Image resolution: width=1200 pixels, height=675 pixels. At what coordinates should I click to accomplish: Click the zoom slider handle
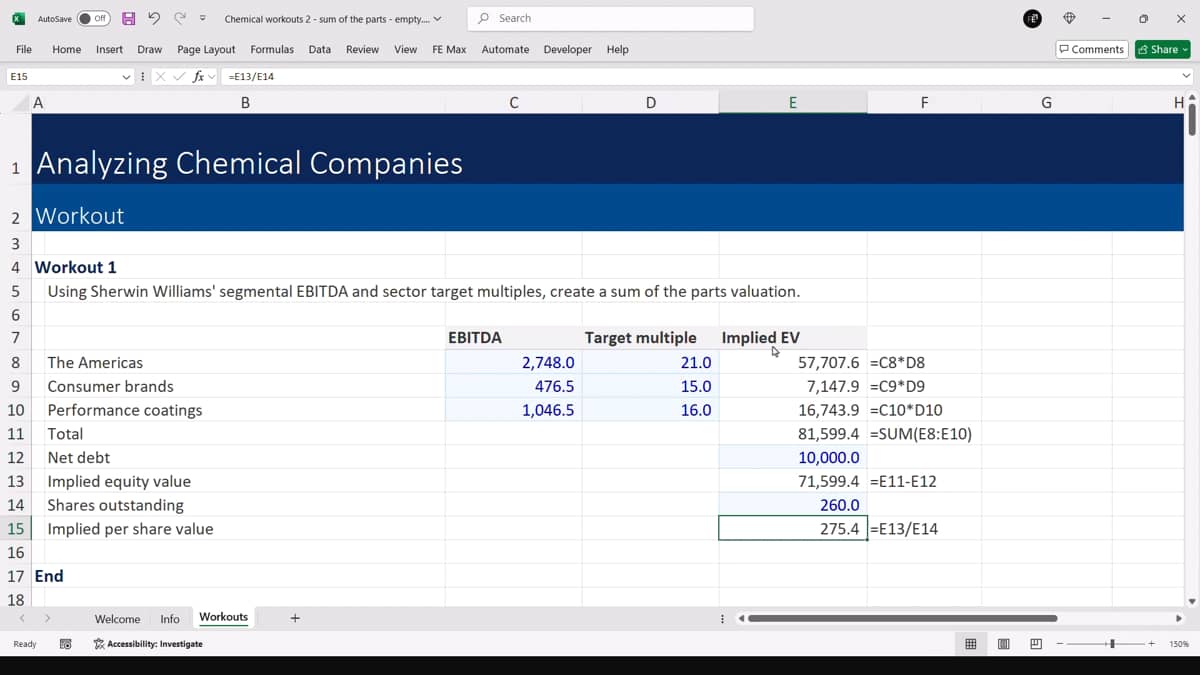(1113, 644)
